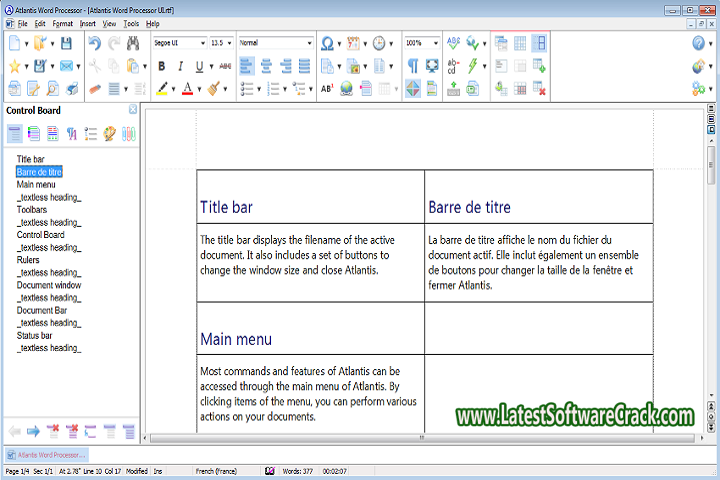The image size is (720, 480).
Task: Click the red font color A swatch
Action: click(187, 88)
